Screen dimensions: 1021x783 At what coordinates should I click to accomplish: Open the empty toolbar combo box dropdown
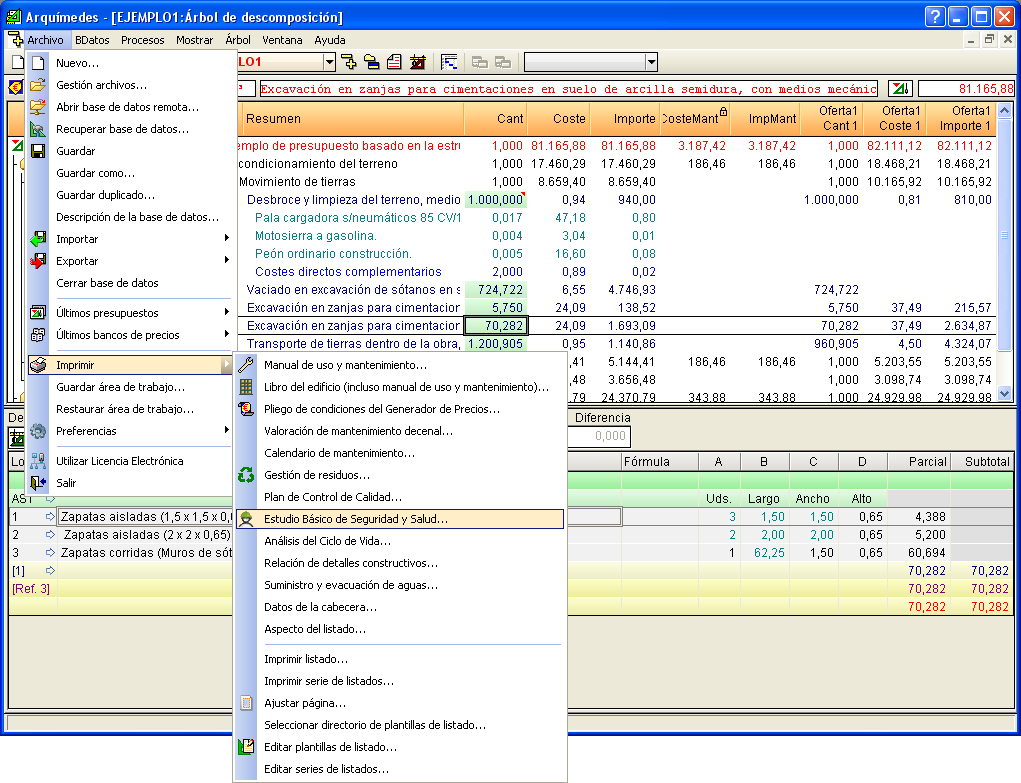click(x=651, y=62)
